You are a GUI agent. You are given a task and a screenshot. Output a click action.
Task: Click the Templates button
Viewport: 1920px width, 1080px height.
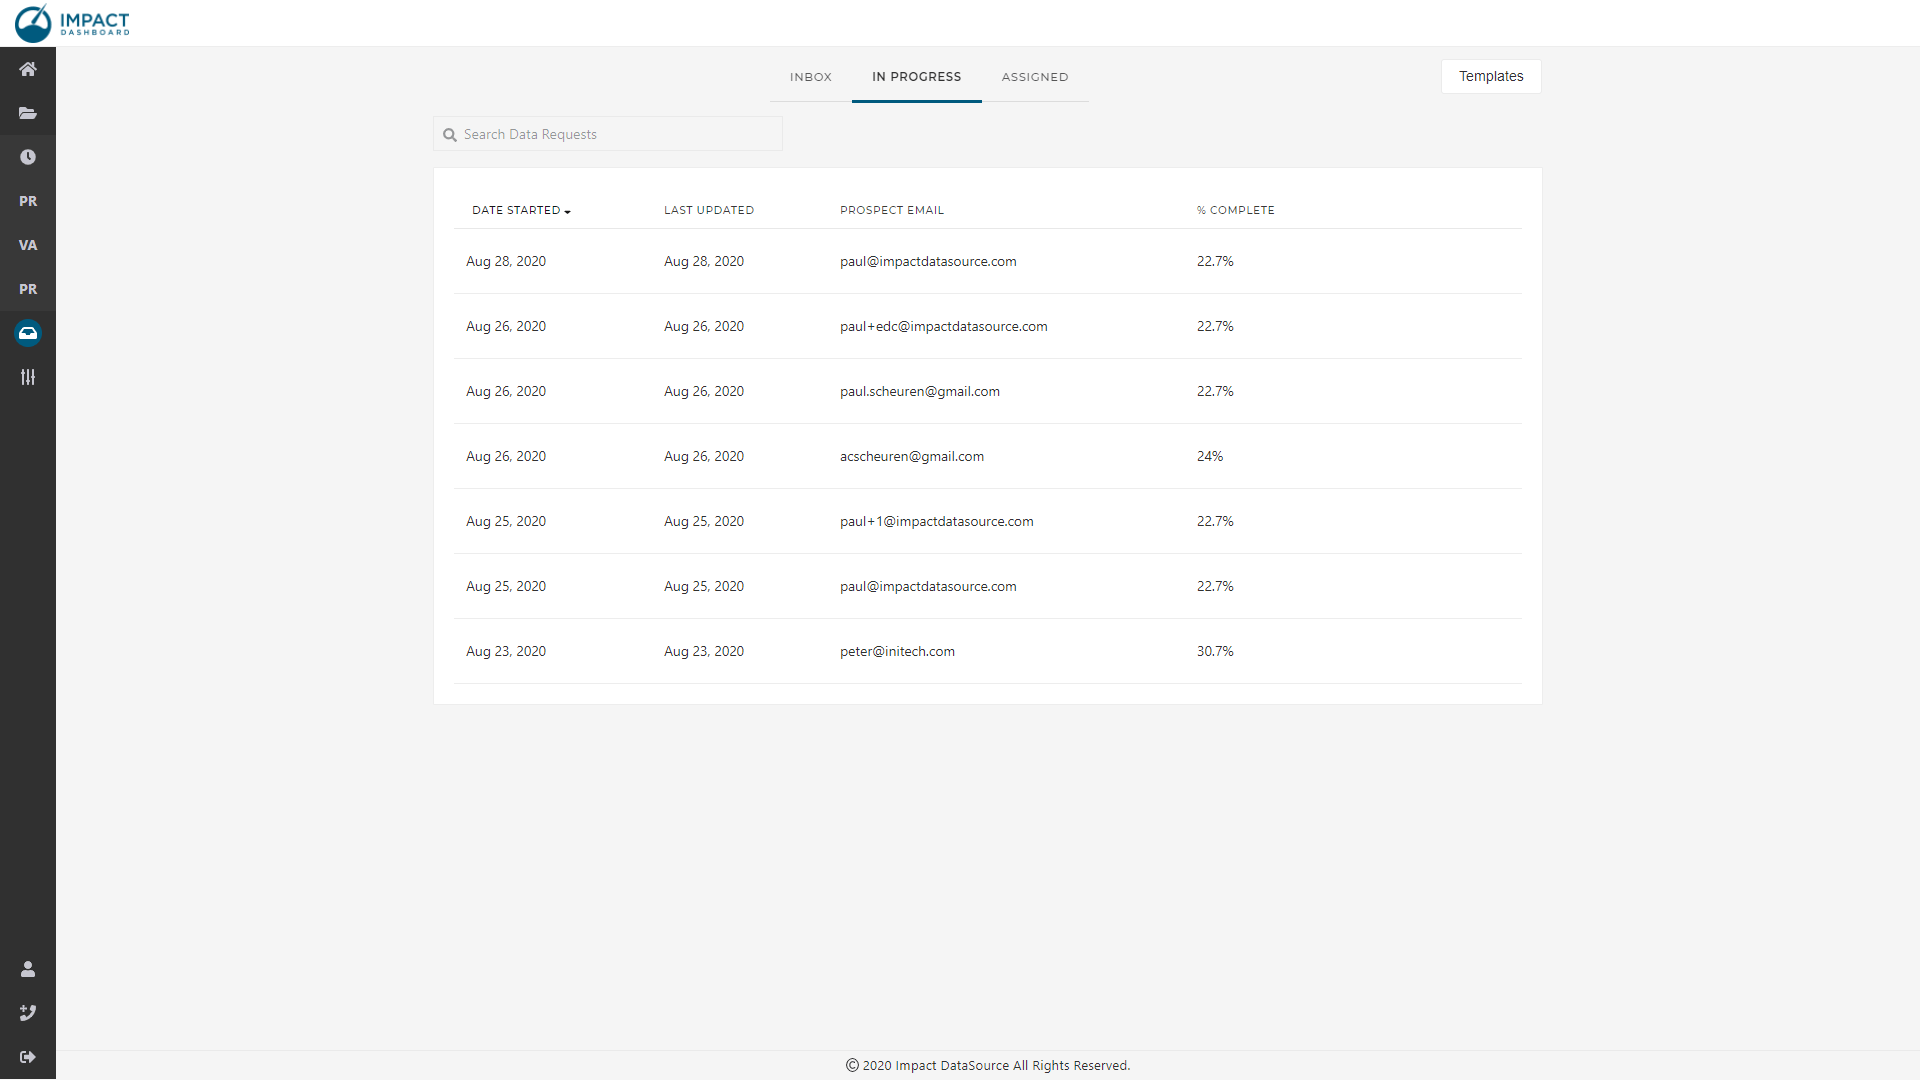1490,76
